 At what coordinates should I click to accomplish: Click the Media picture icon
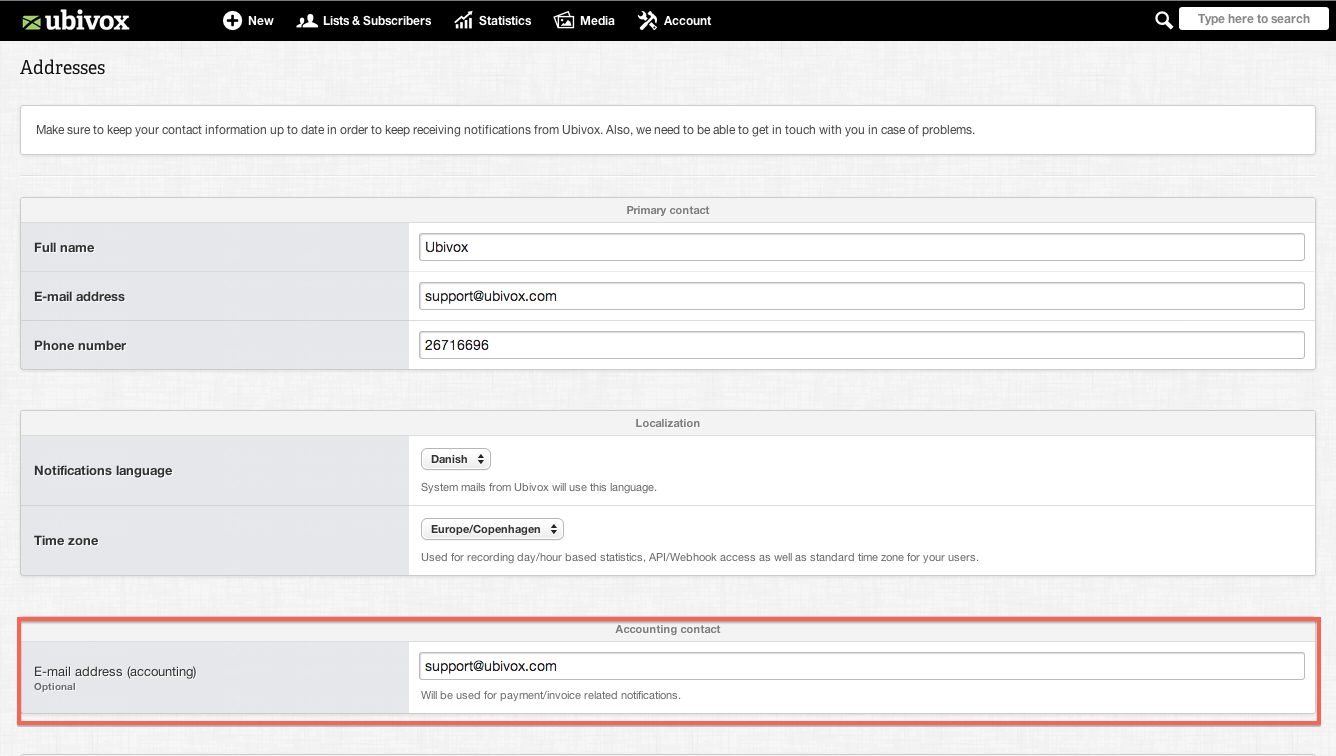pos(564,20)
